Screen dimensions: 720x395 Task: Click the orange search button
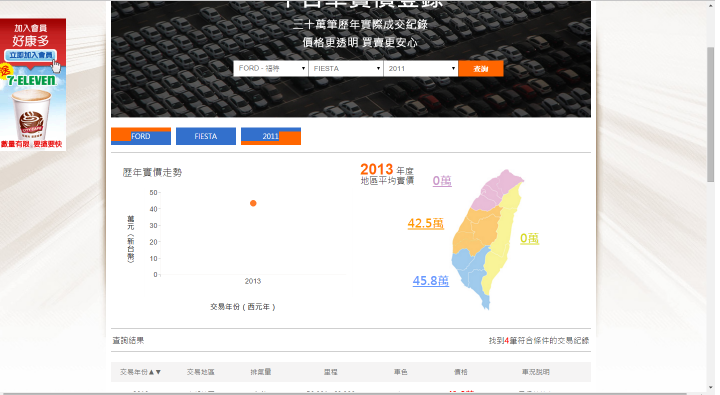pyautogui.click(x=481, y=68)
